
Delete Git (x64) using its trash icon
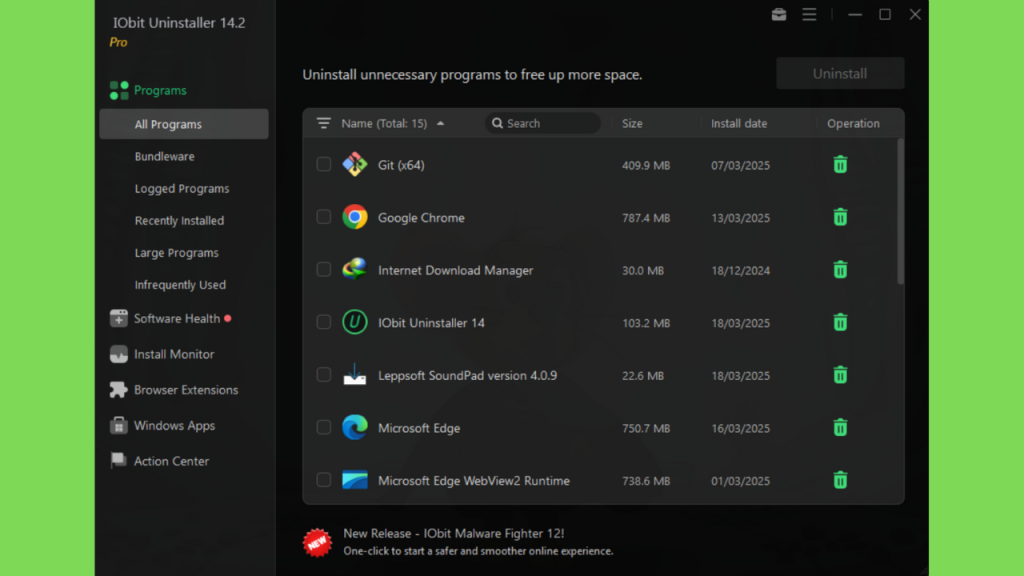tap(840, 165)
